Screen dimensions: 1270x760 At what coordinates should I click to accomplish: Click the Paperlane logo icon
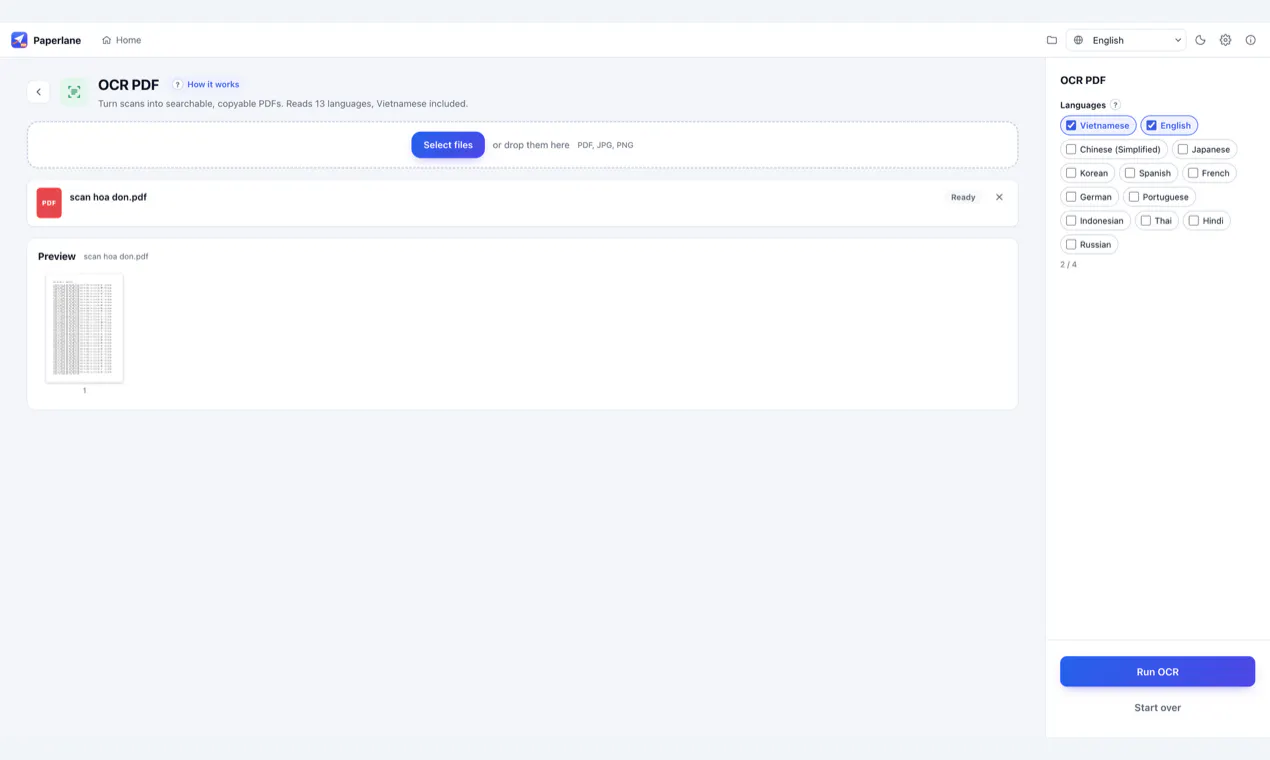coord(19,40)
